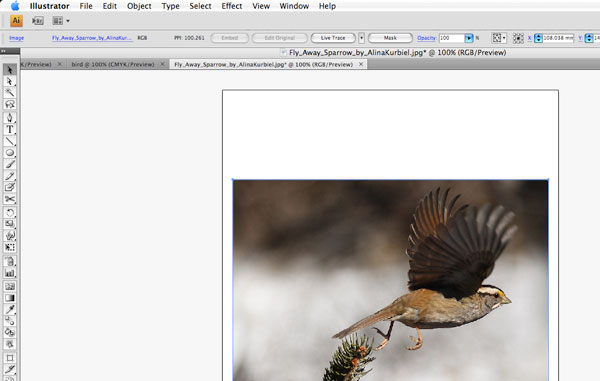Select the Column Graph tool
The height and width of the screenshot is (381, 600).
[10, 273]
